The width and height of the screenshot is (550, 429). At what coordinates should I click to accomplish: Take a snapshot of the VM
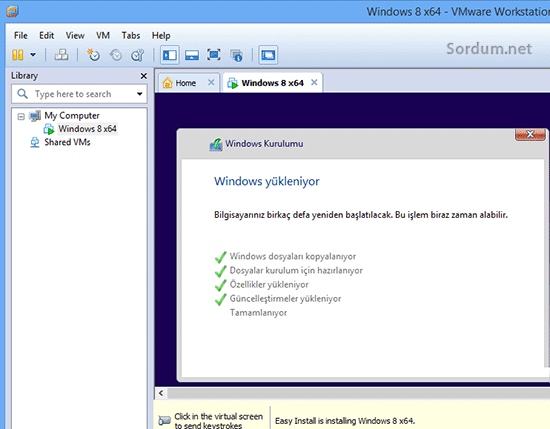(93, 55)
